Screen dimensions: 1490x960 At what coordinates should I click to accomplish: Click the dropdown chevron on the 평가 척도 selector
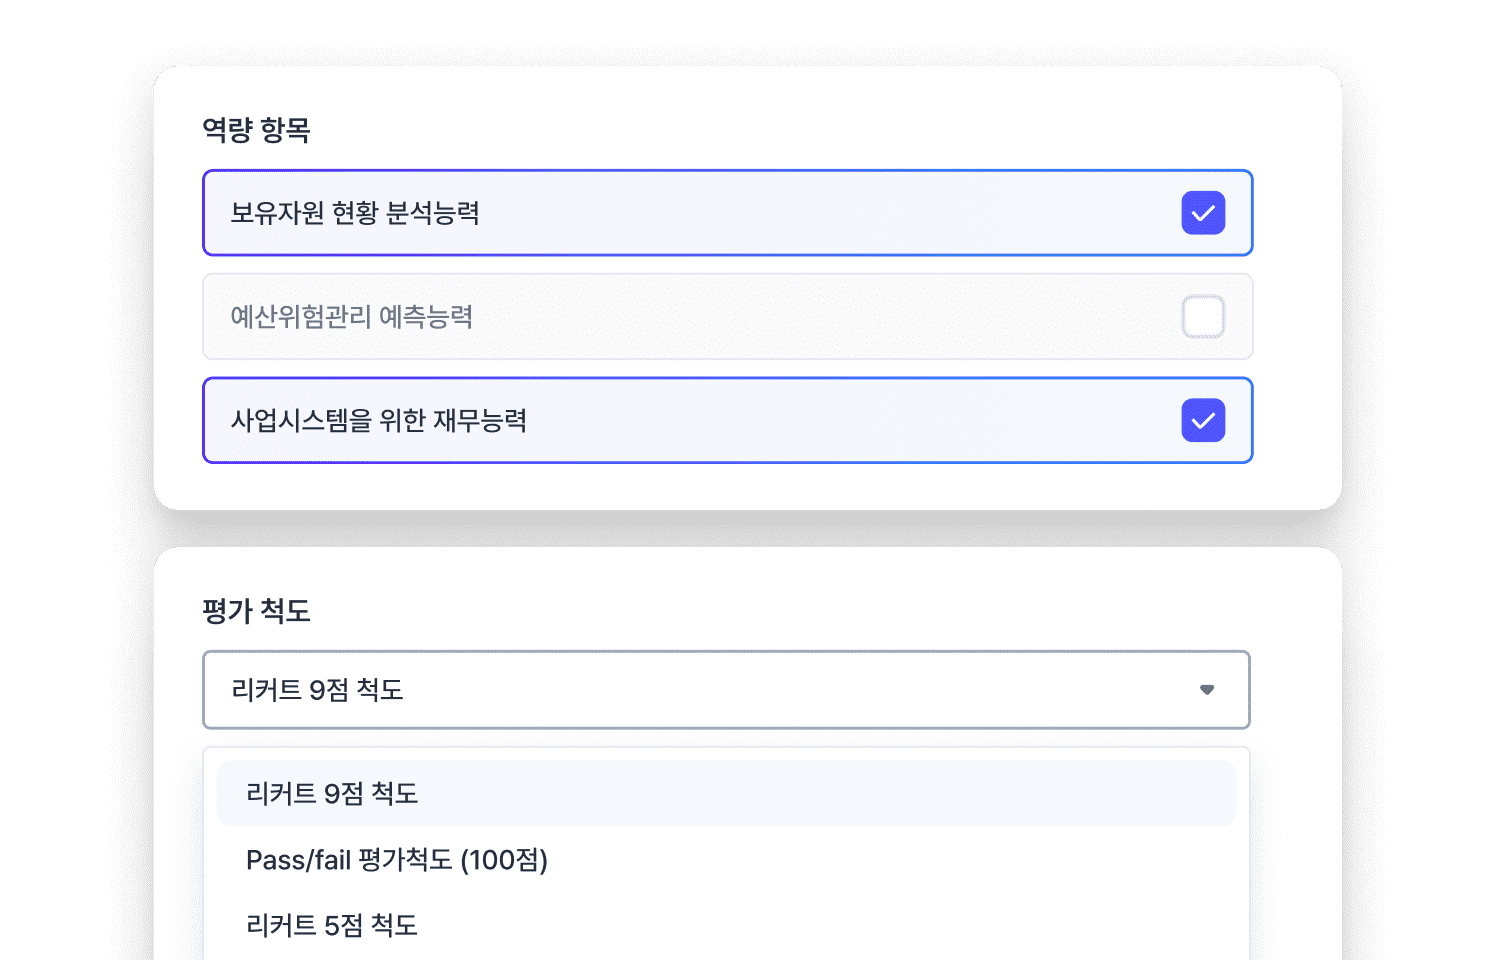pyautogui.click(x=1207, y=689)
